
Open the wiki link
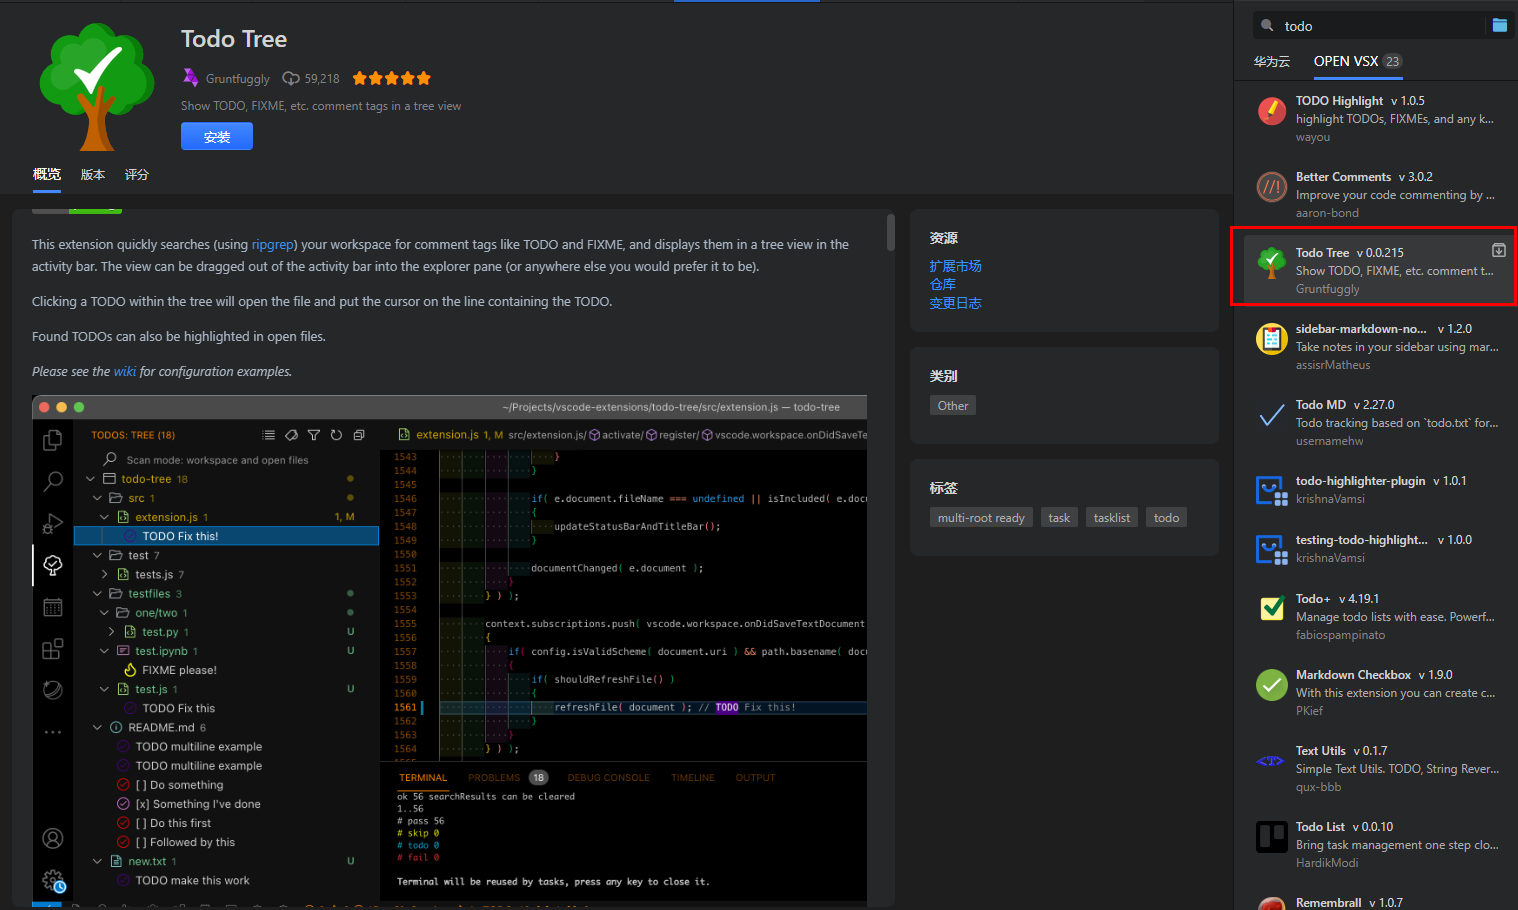pos(125,371)
